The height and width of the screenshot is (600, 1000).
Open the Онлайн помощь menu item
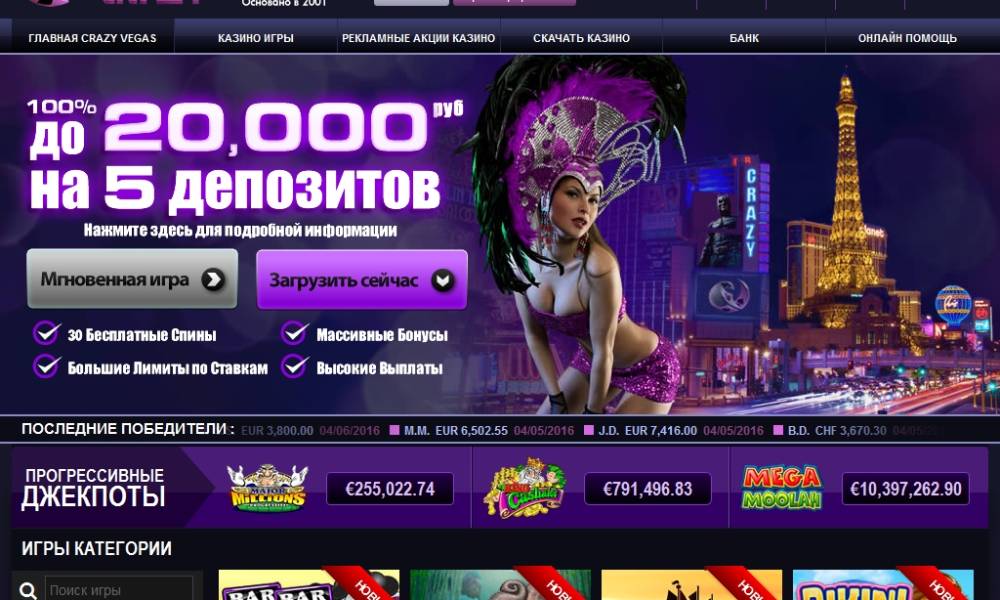907,38
